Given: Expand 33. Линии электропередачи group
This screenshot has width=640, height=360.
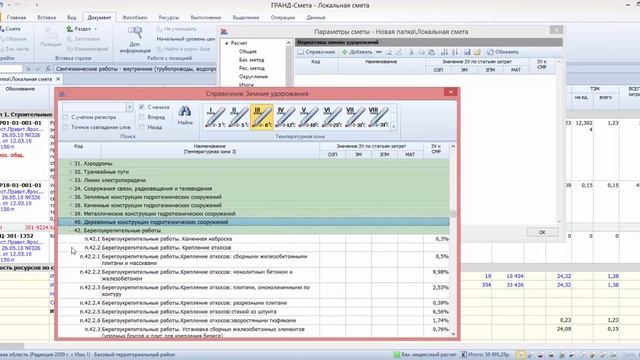Looking at the screenshot, I should coord(71,180).
